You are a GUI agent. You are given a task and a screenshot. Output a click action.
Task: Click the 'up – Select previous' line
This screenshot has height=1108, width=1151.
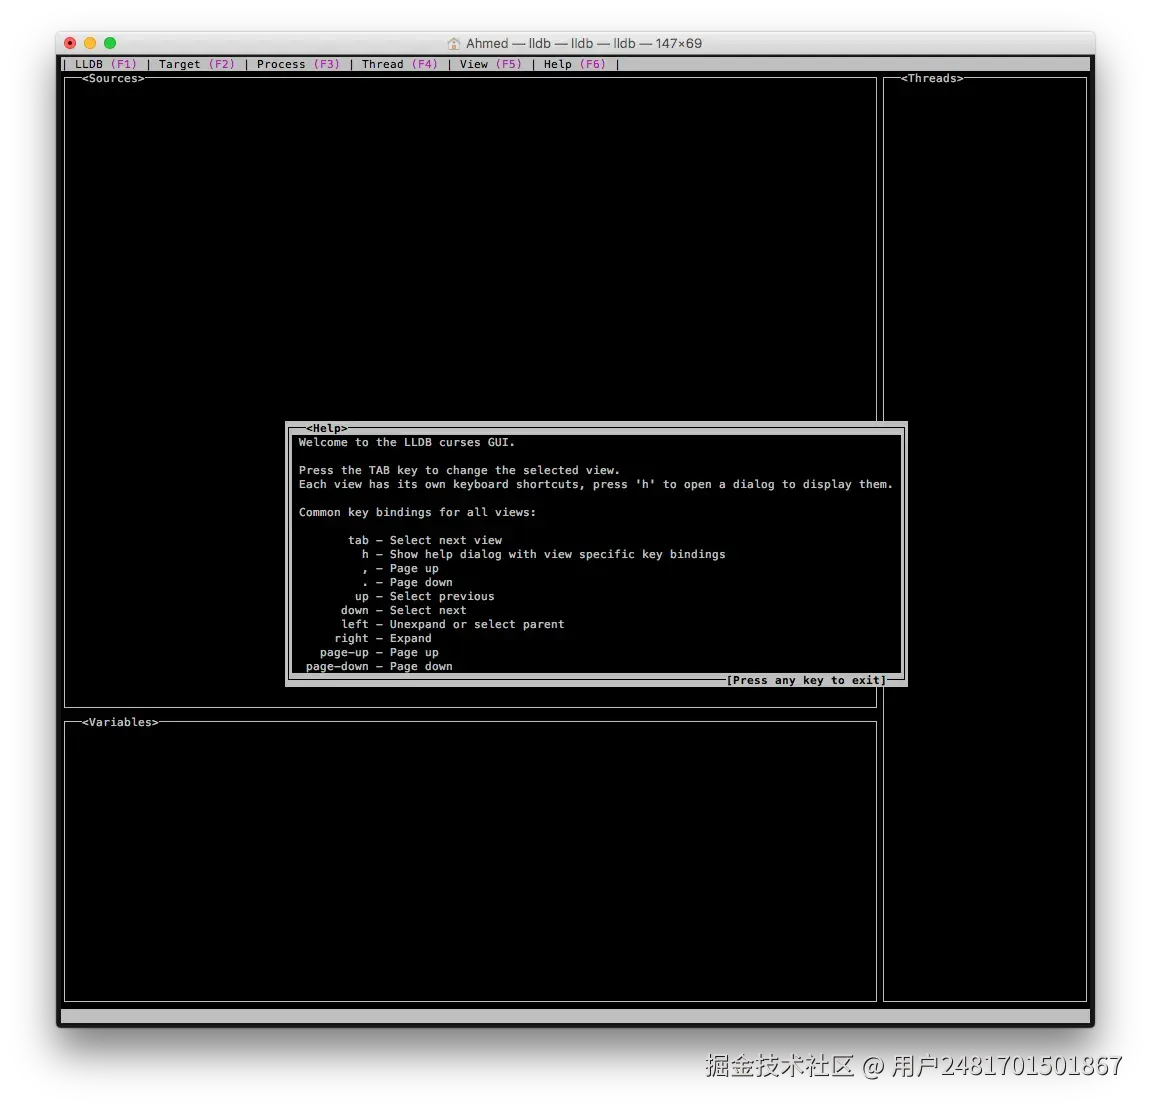[424, 596]
